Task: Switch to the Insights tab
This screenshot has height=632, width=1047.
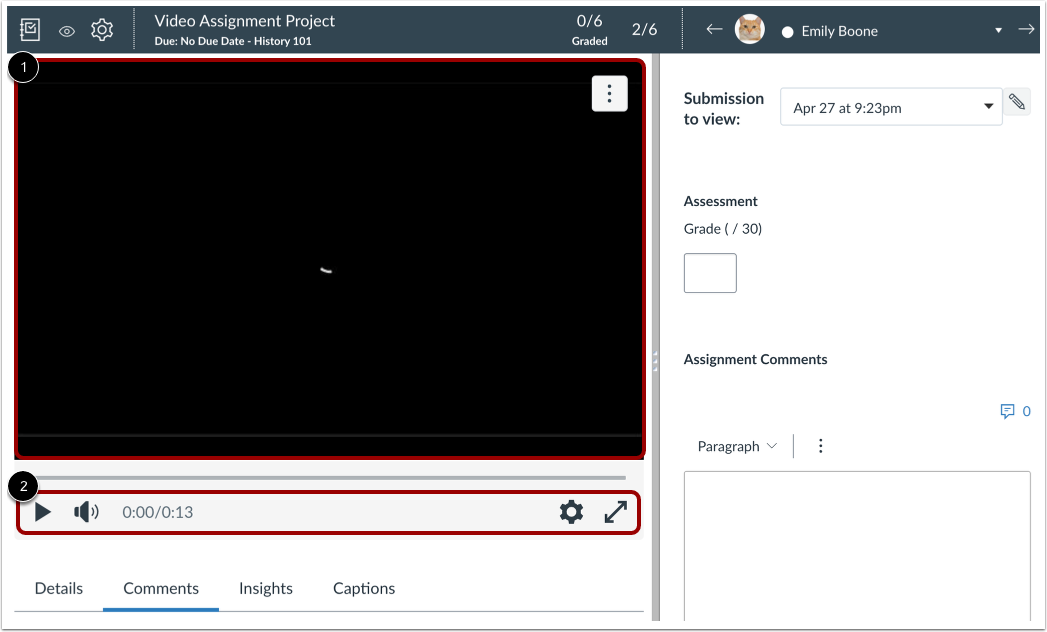Action: tap(266, 589)
